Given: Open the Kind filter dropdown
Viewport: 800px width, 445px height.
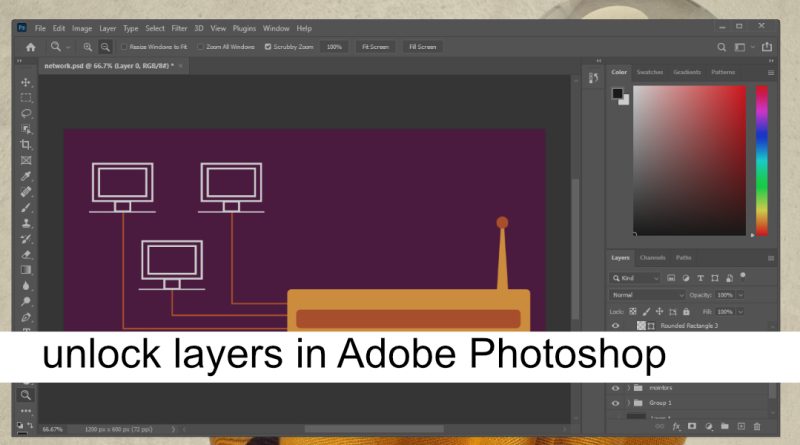Looking at the screenshot, I should coord(635,278).
